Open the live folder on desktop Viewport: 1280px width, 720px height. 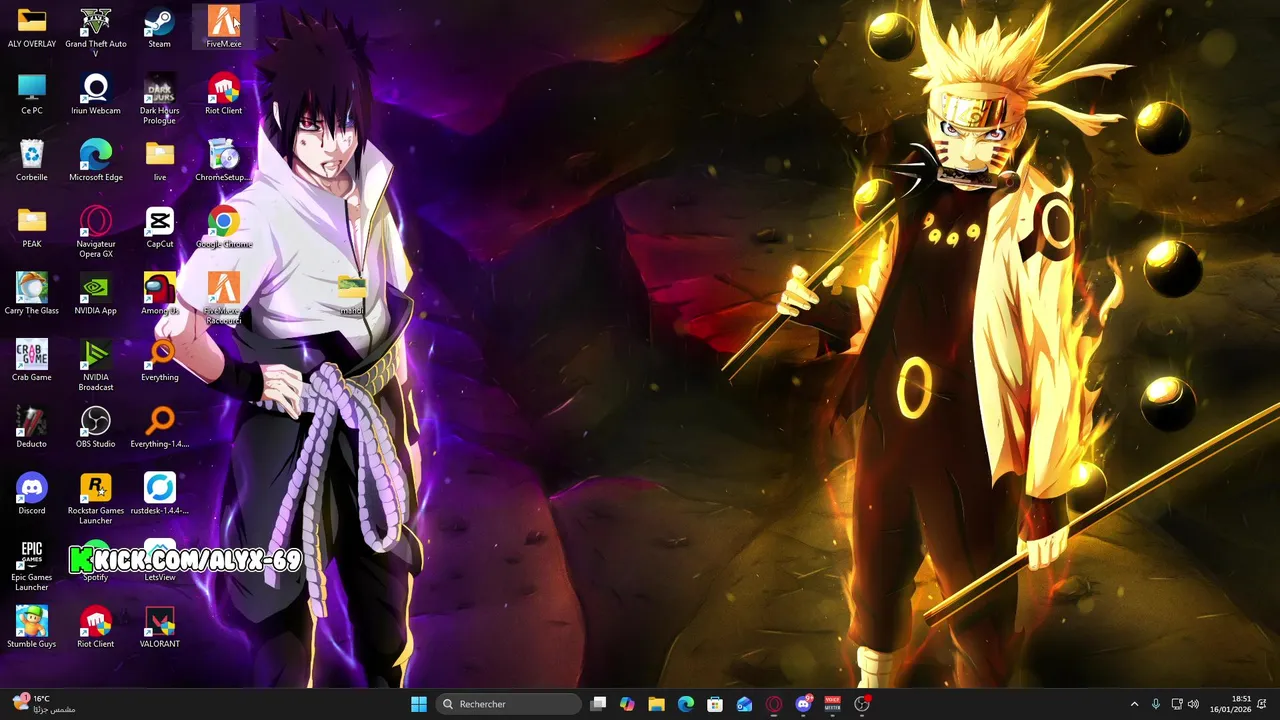pyautogui.click(x=159, y=161)
